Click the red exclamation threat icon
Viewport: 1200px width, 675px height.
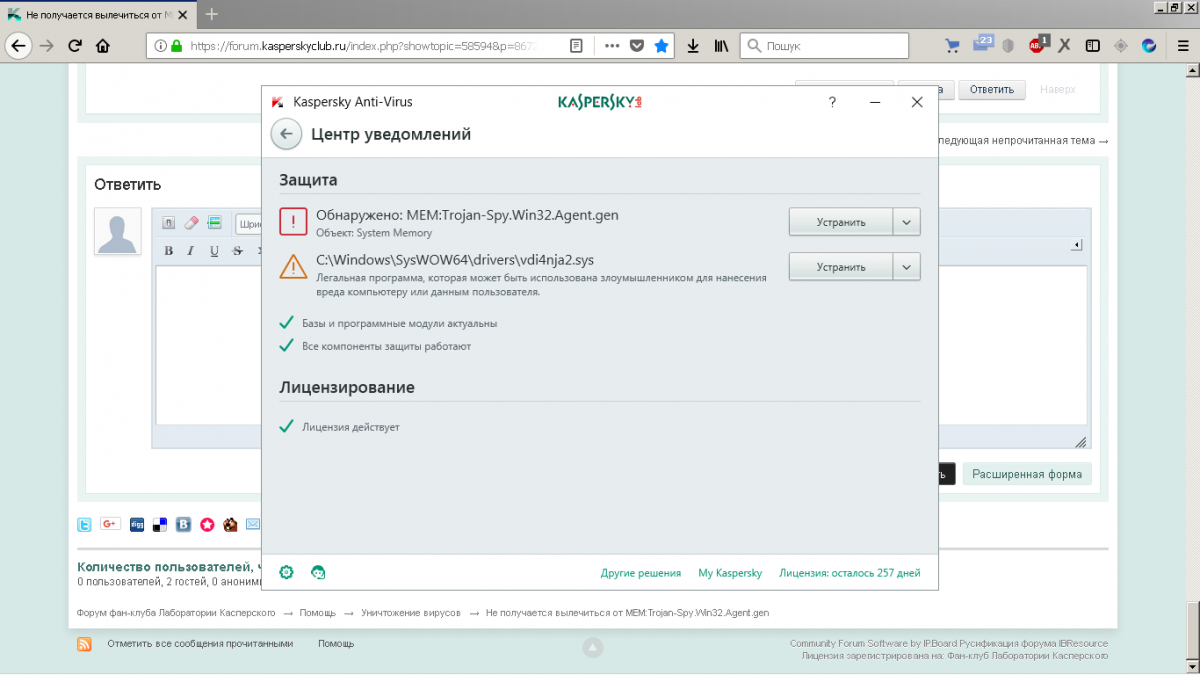293,222
